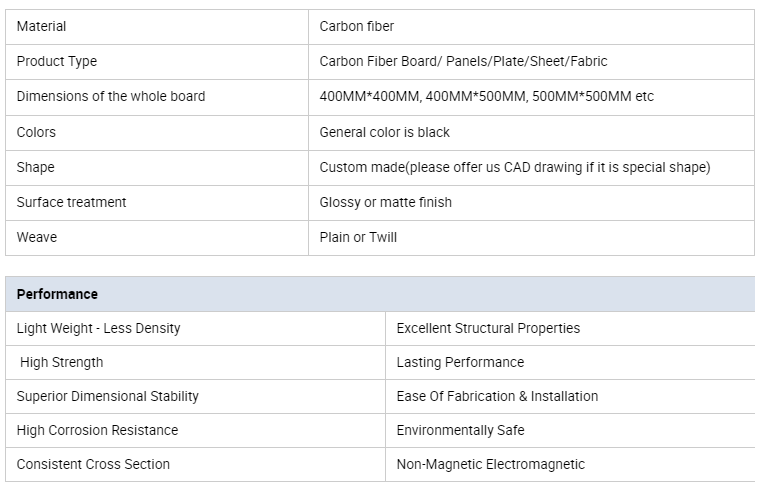
Task: Click the Performance table header
Action: [380, 294]
